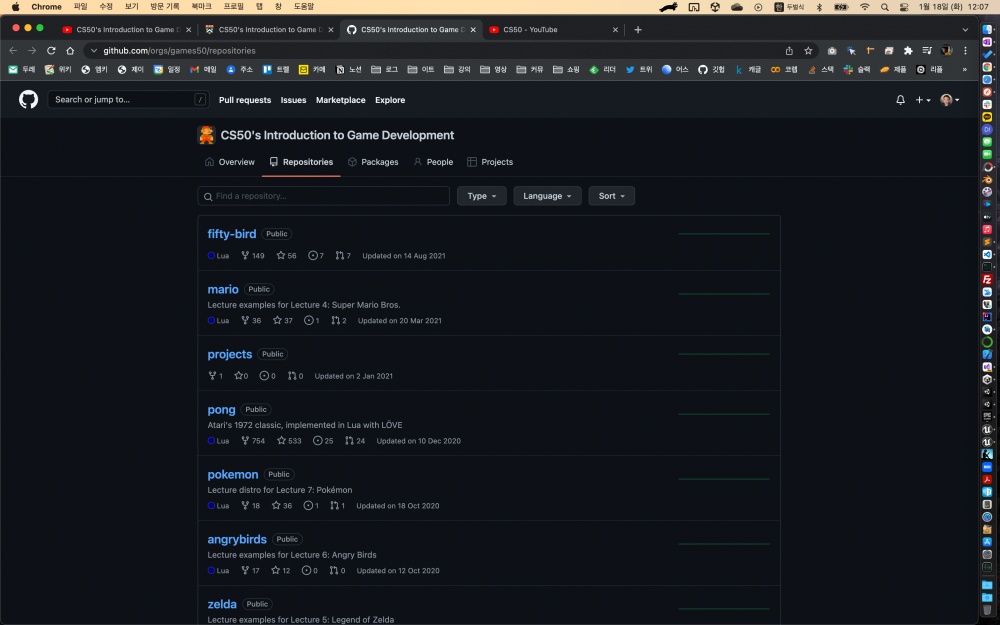Image resolution: width=1000 pixels, height=625 pixels.
Task: View pong's stargazers count 533
Action: [x=289, y=441]
